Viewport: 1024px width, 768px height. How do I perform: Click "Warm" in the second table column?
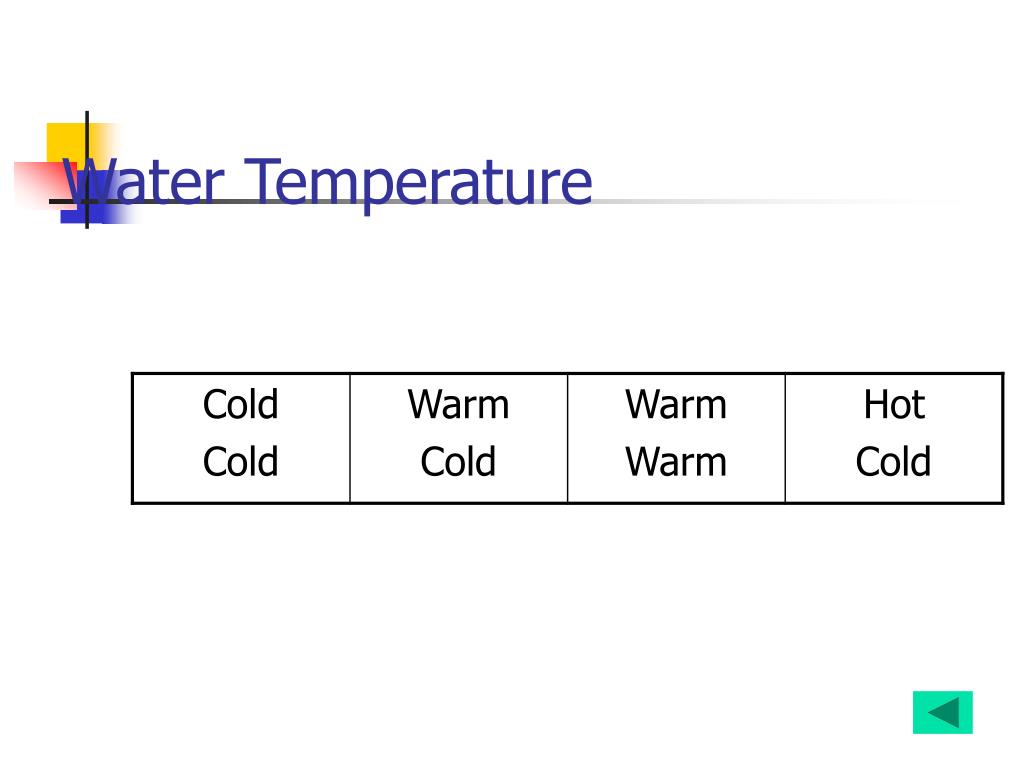point(458,404)
